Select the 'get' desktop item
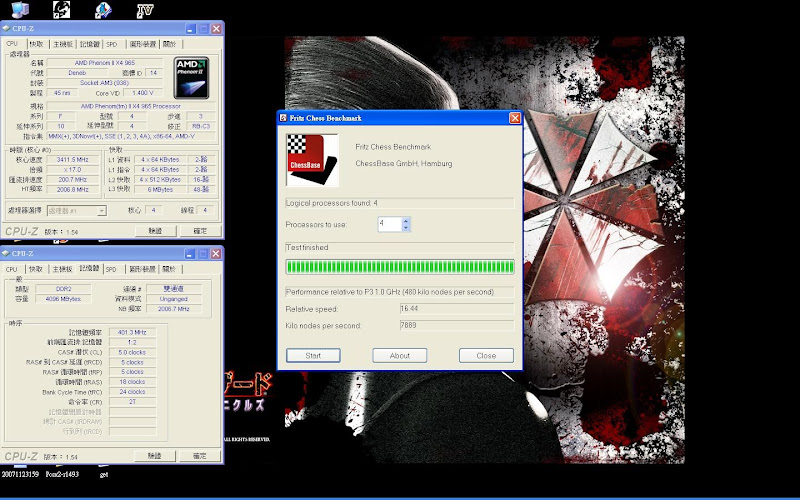Viewport: 800px width, 500px height. click(104, 474)
